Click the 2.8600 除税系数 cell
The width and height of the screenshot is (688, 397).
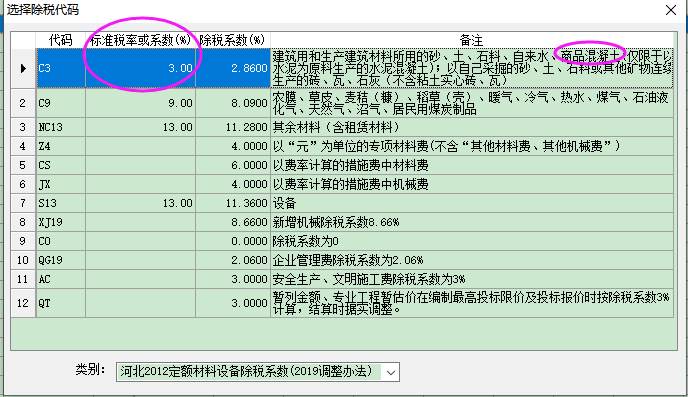[x=233, y=68]
